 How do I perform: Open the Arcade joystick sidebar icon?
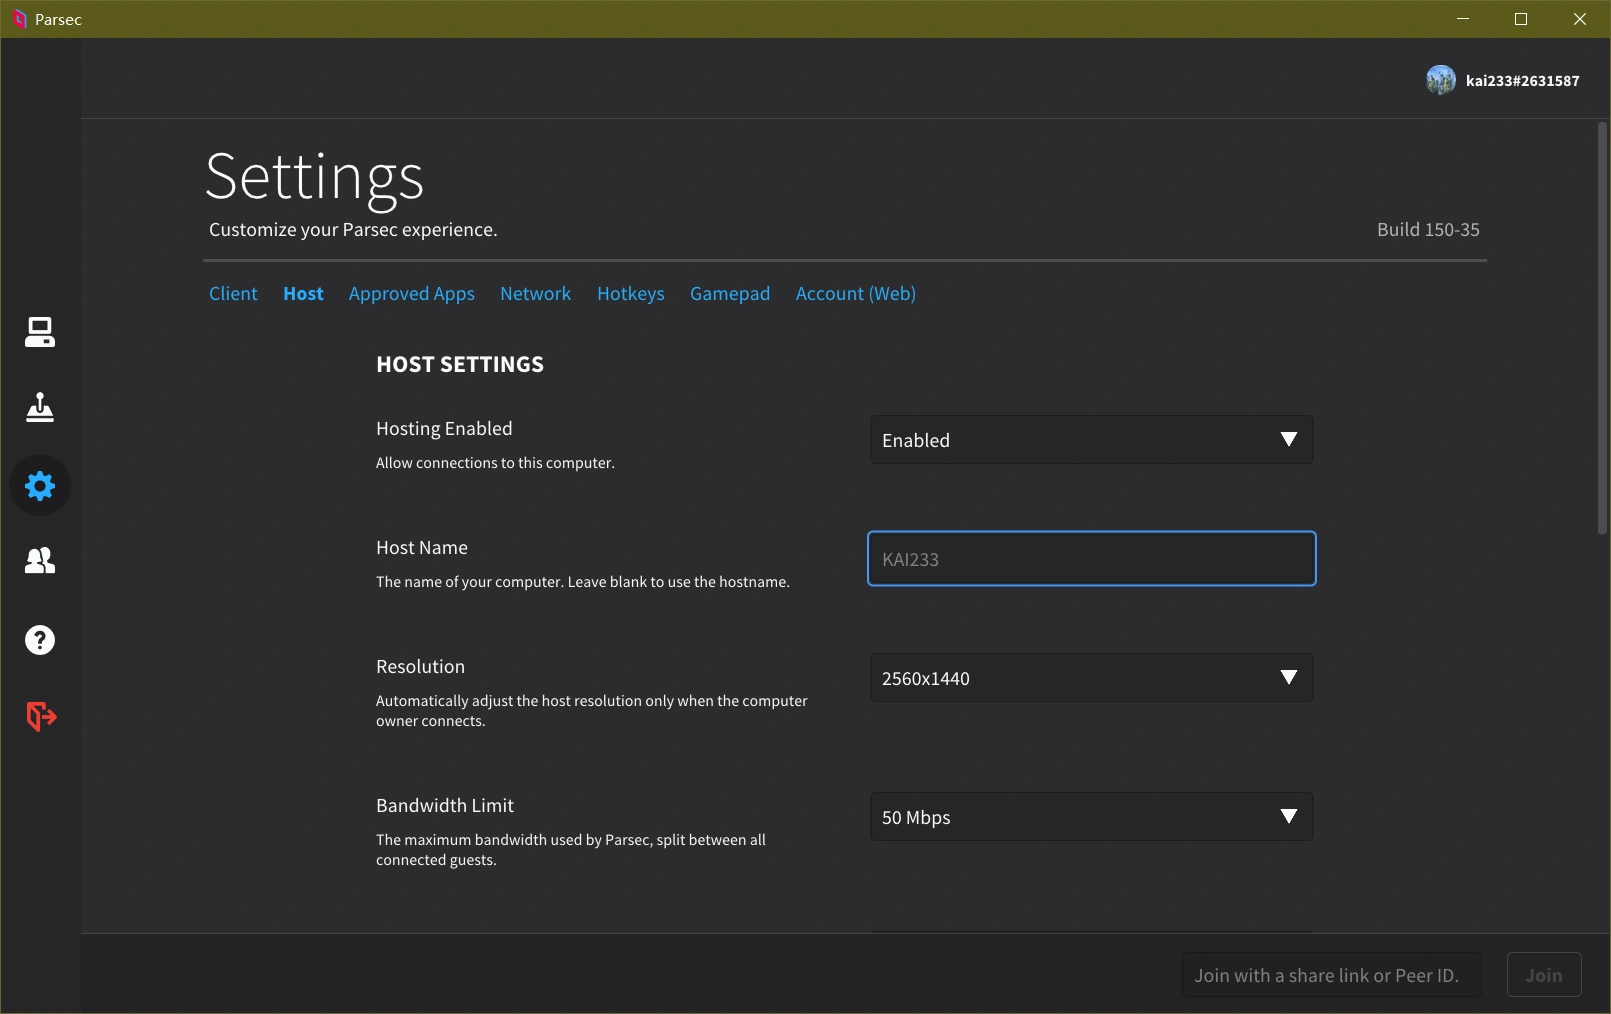40,408
